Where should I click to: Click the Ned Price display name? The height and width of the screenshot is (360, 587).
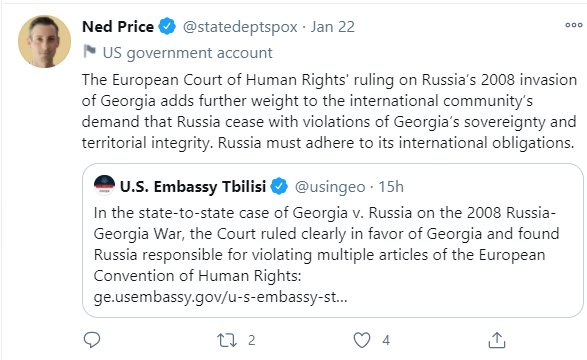118,27
